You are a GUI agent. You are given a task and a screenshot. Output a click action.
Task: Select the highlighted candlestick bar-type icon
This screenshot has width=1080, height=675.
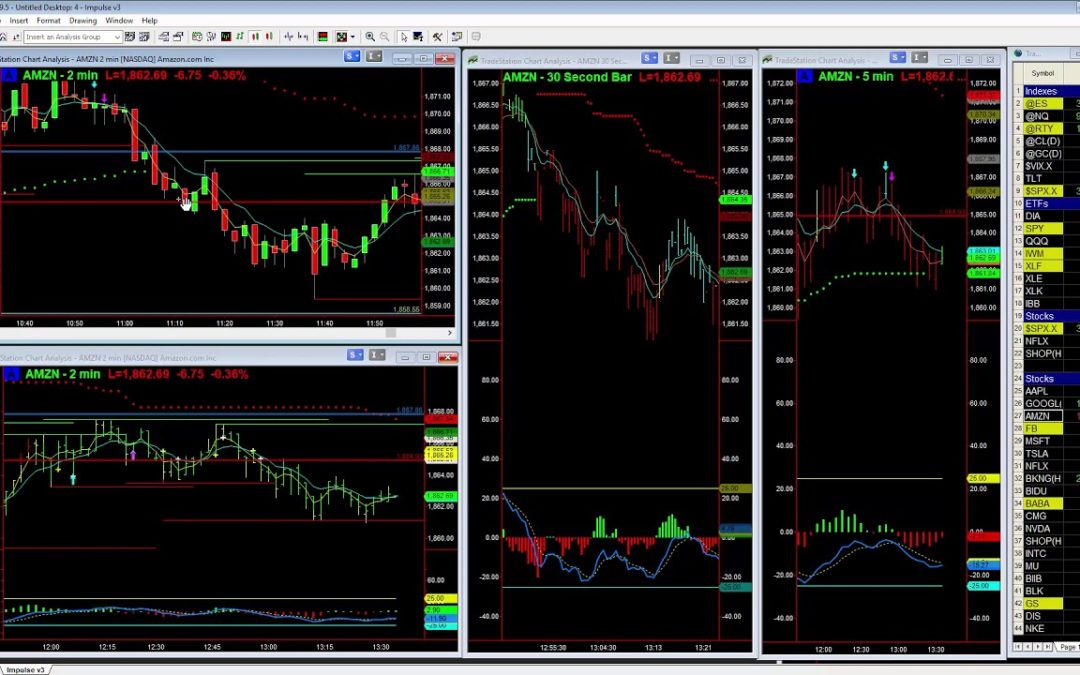[x=256, y=37]
